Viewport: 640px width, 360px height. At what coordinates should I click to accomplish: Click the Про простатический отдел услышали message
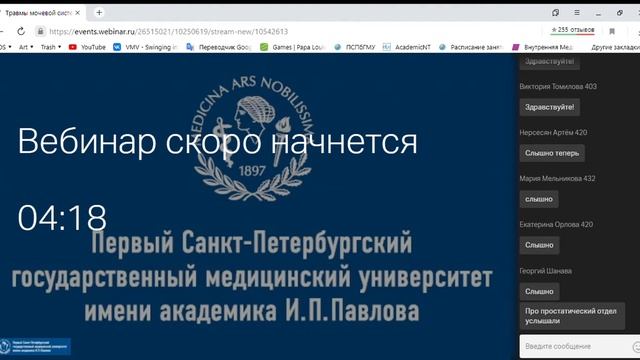(572, 316)
